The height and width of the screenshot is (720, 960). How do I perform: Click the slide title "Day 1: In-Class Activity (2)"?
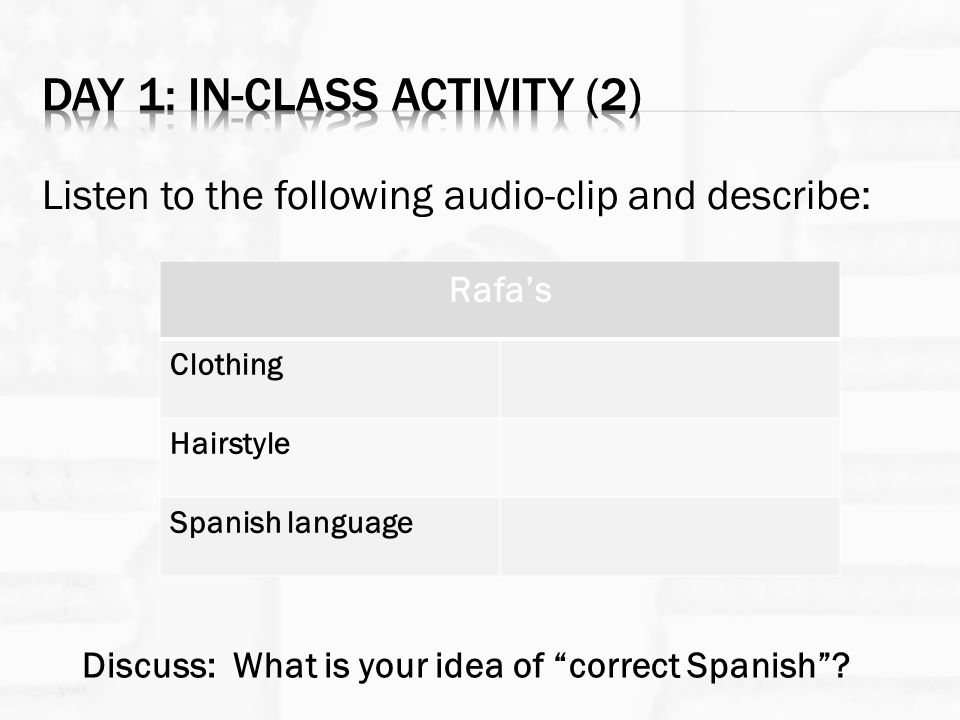[342, 96]
